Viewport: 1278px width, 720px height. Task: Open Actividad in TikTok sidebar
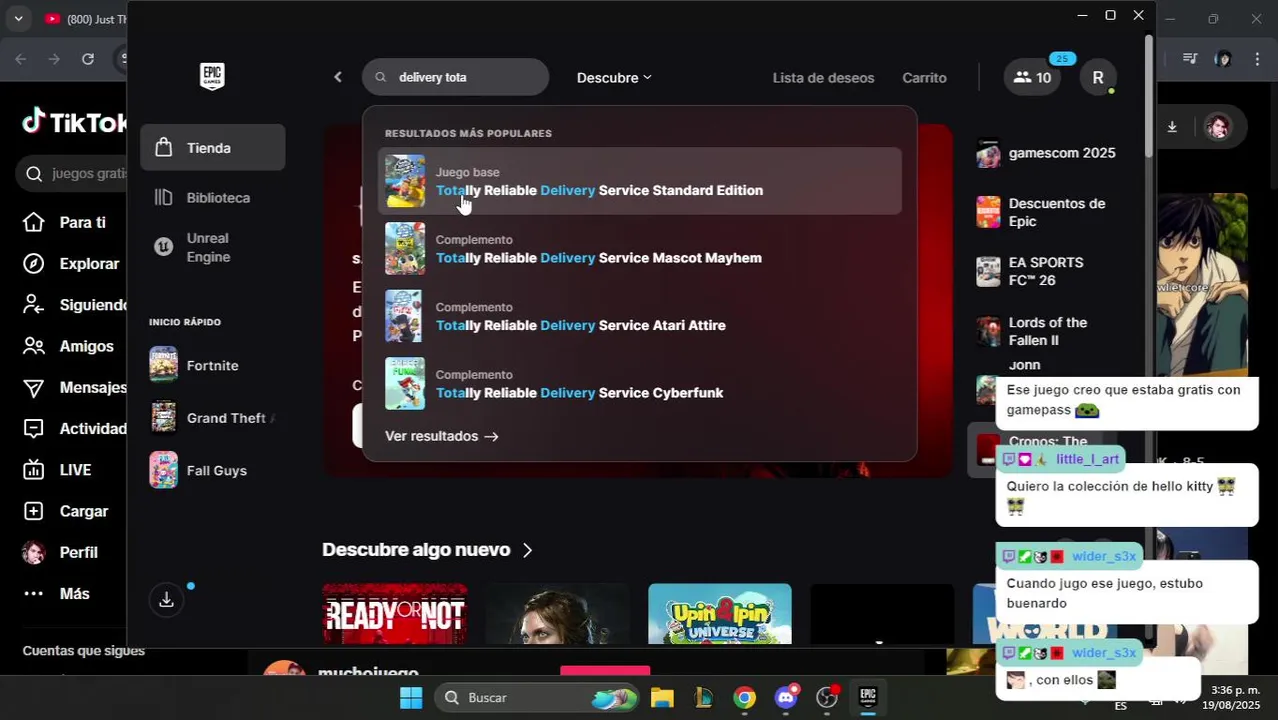point(75,429)
